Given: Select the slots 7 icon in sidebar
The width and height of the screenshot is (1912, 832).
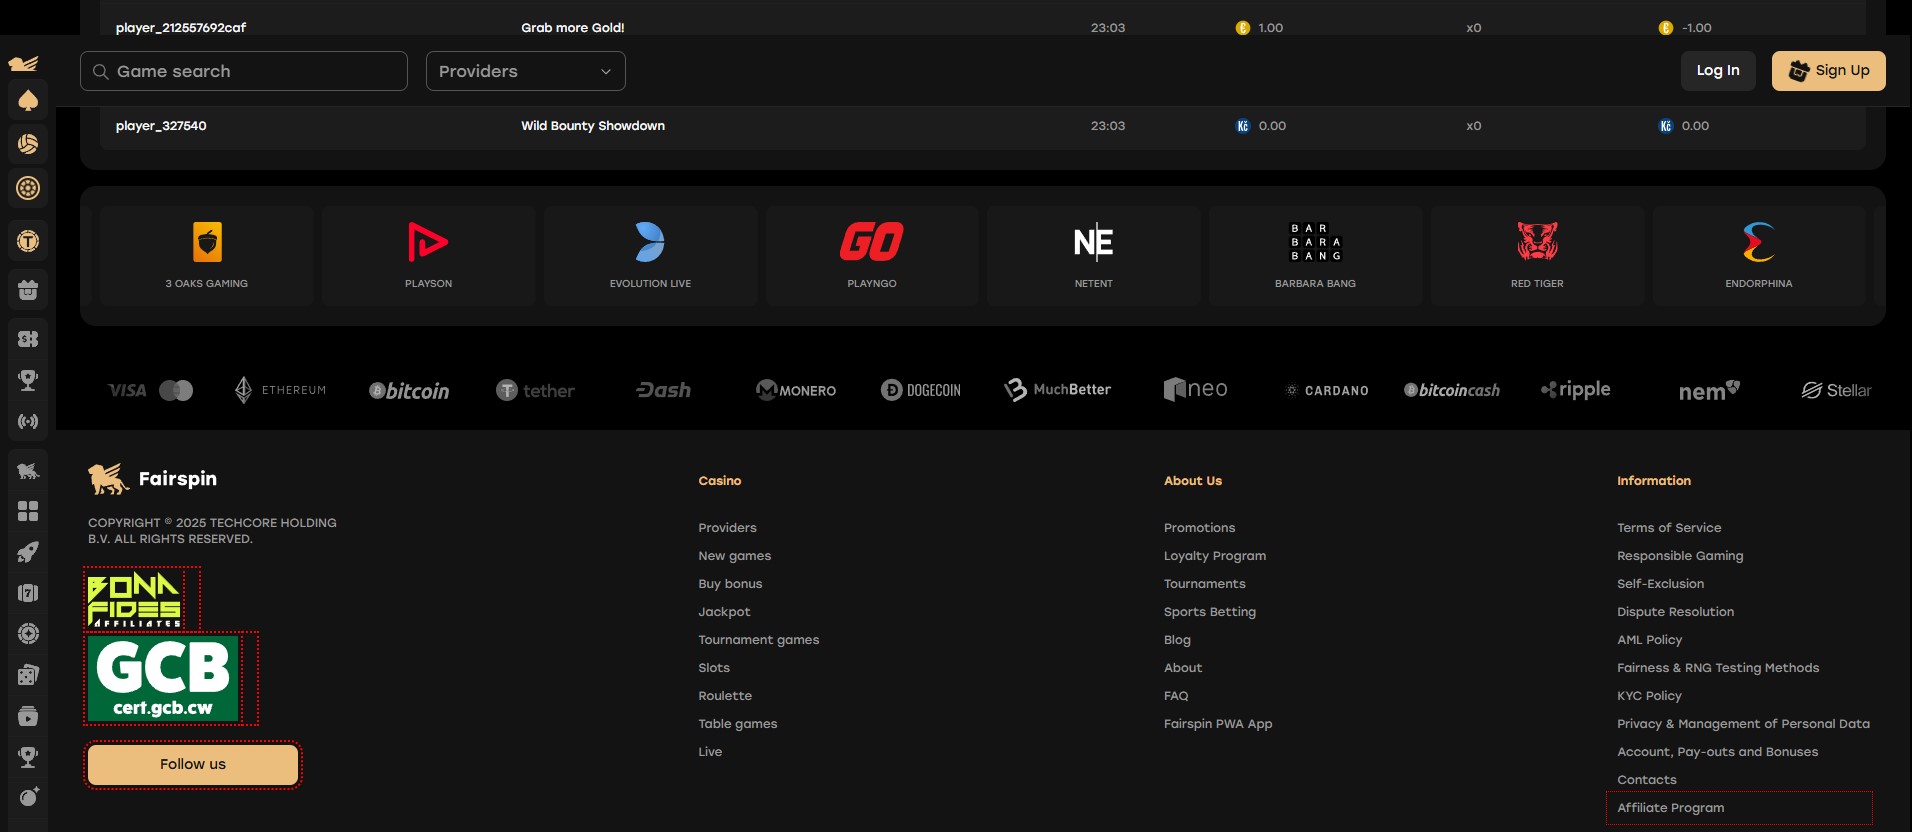Looking at the screenshot, I should (28, 593).
